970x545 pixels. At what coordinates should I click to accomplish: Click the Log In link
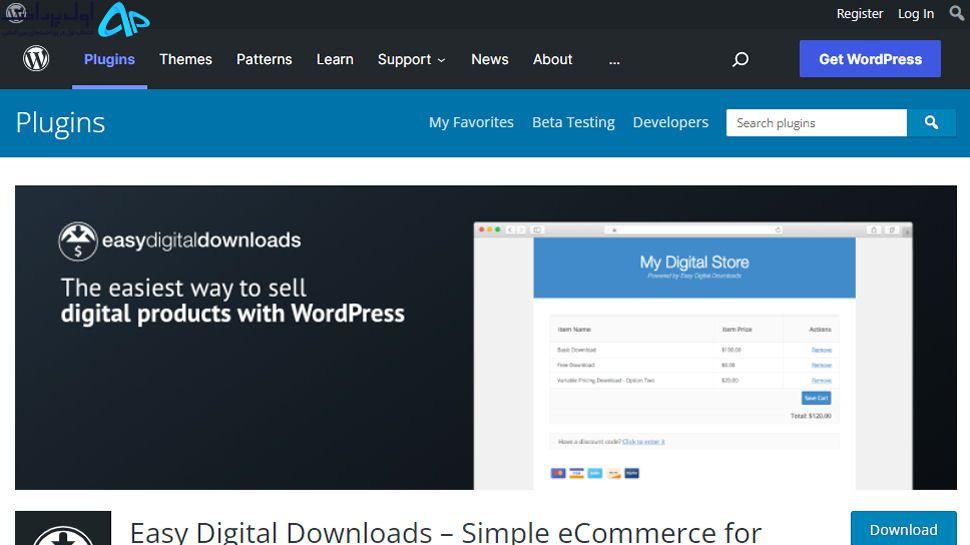[x=916, y=14]
